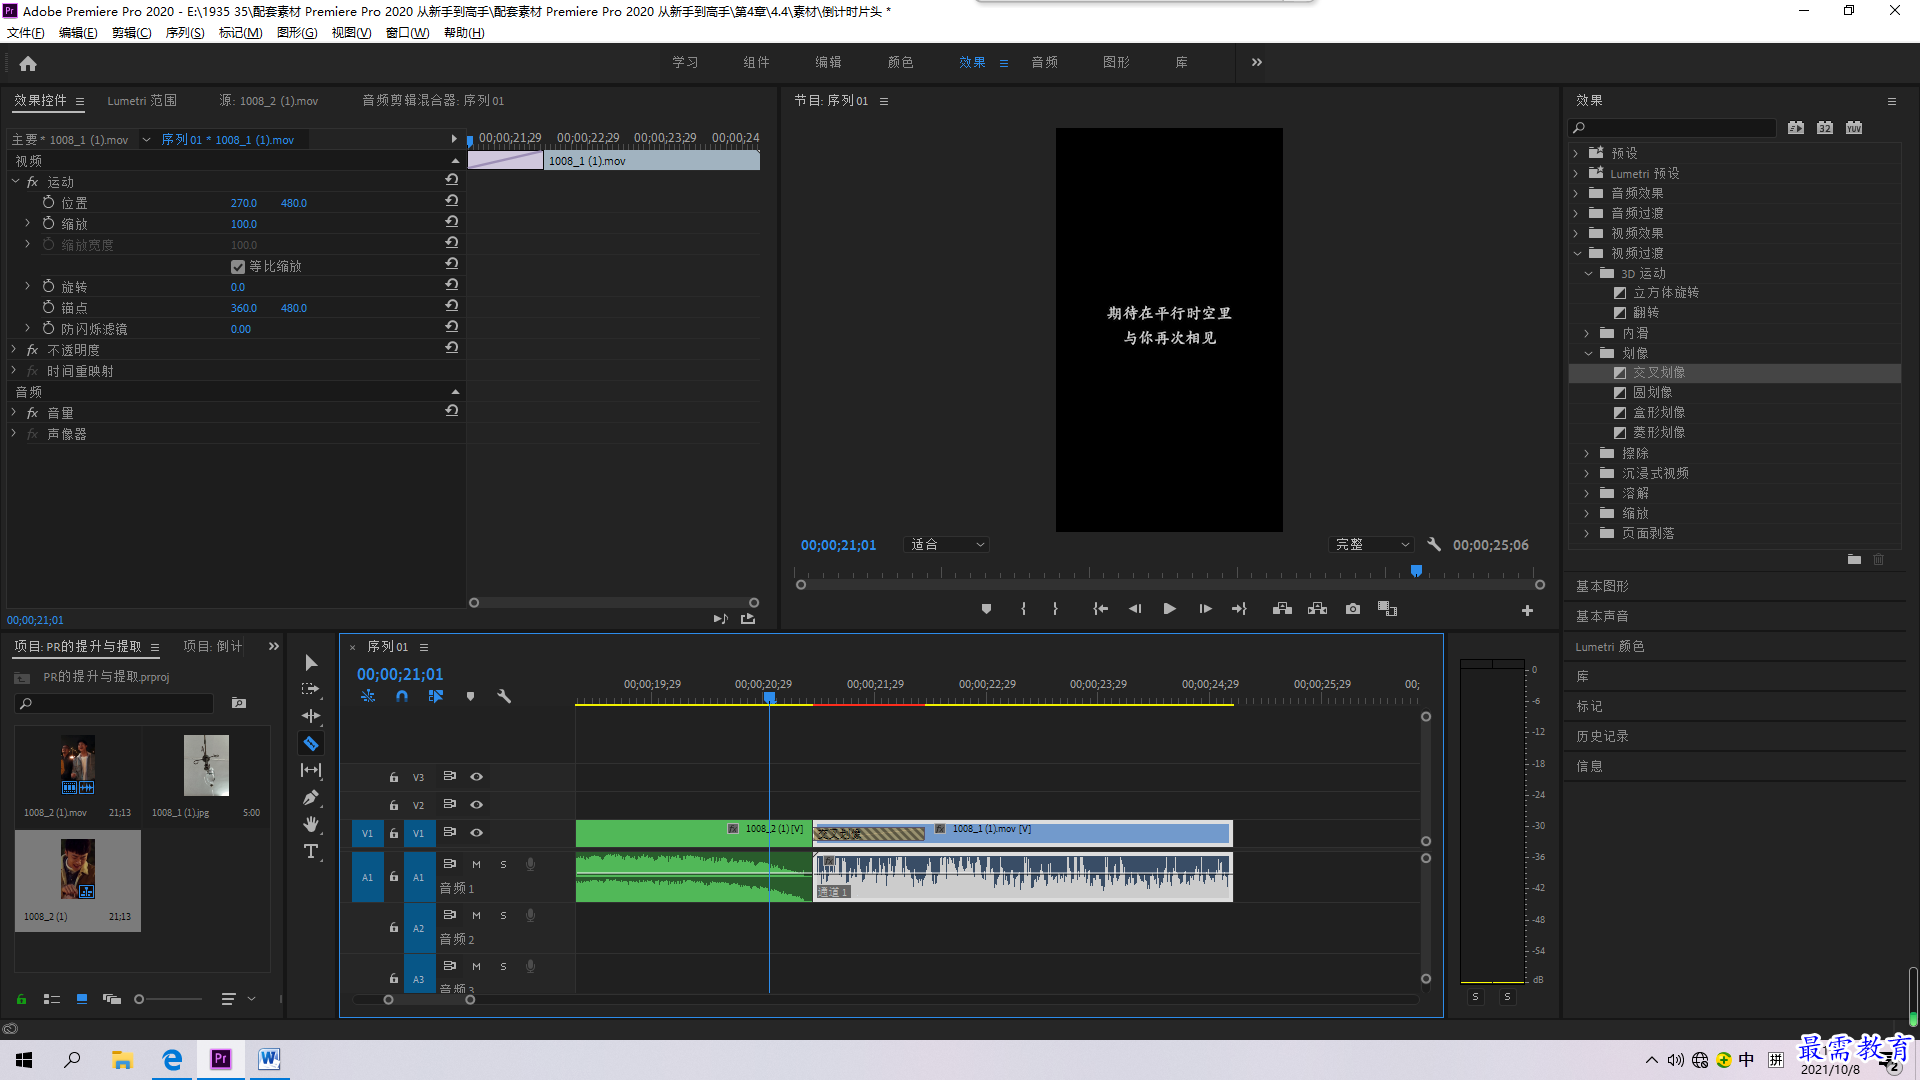This screenshot has height=1080, width=1920.
Task: Mark Out point button
Action: (1055, 609)
